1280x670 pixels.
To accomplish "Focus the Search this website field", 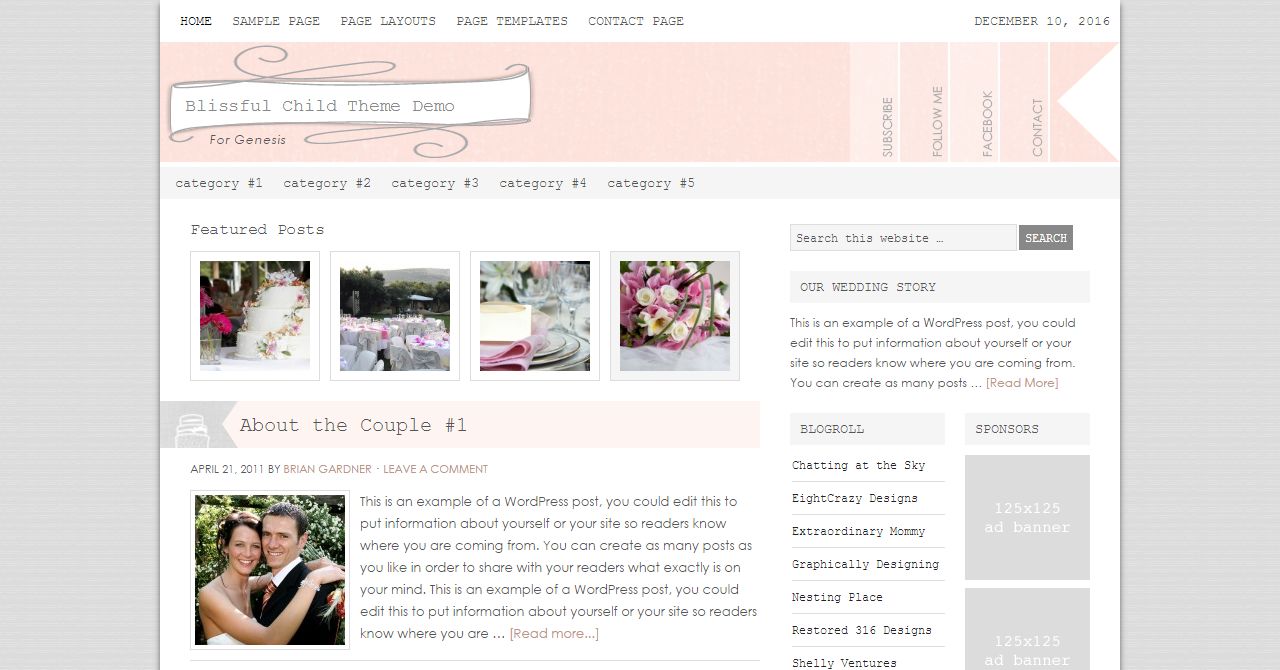I will [x=903, y=238].
